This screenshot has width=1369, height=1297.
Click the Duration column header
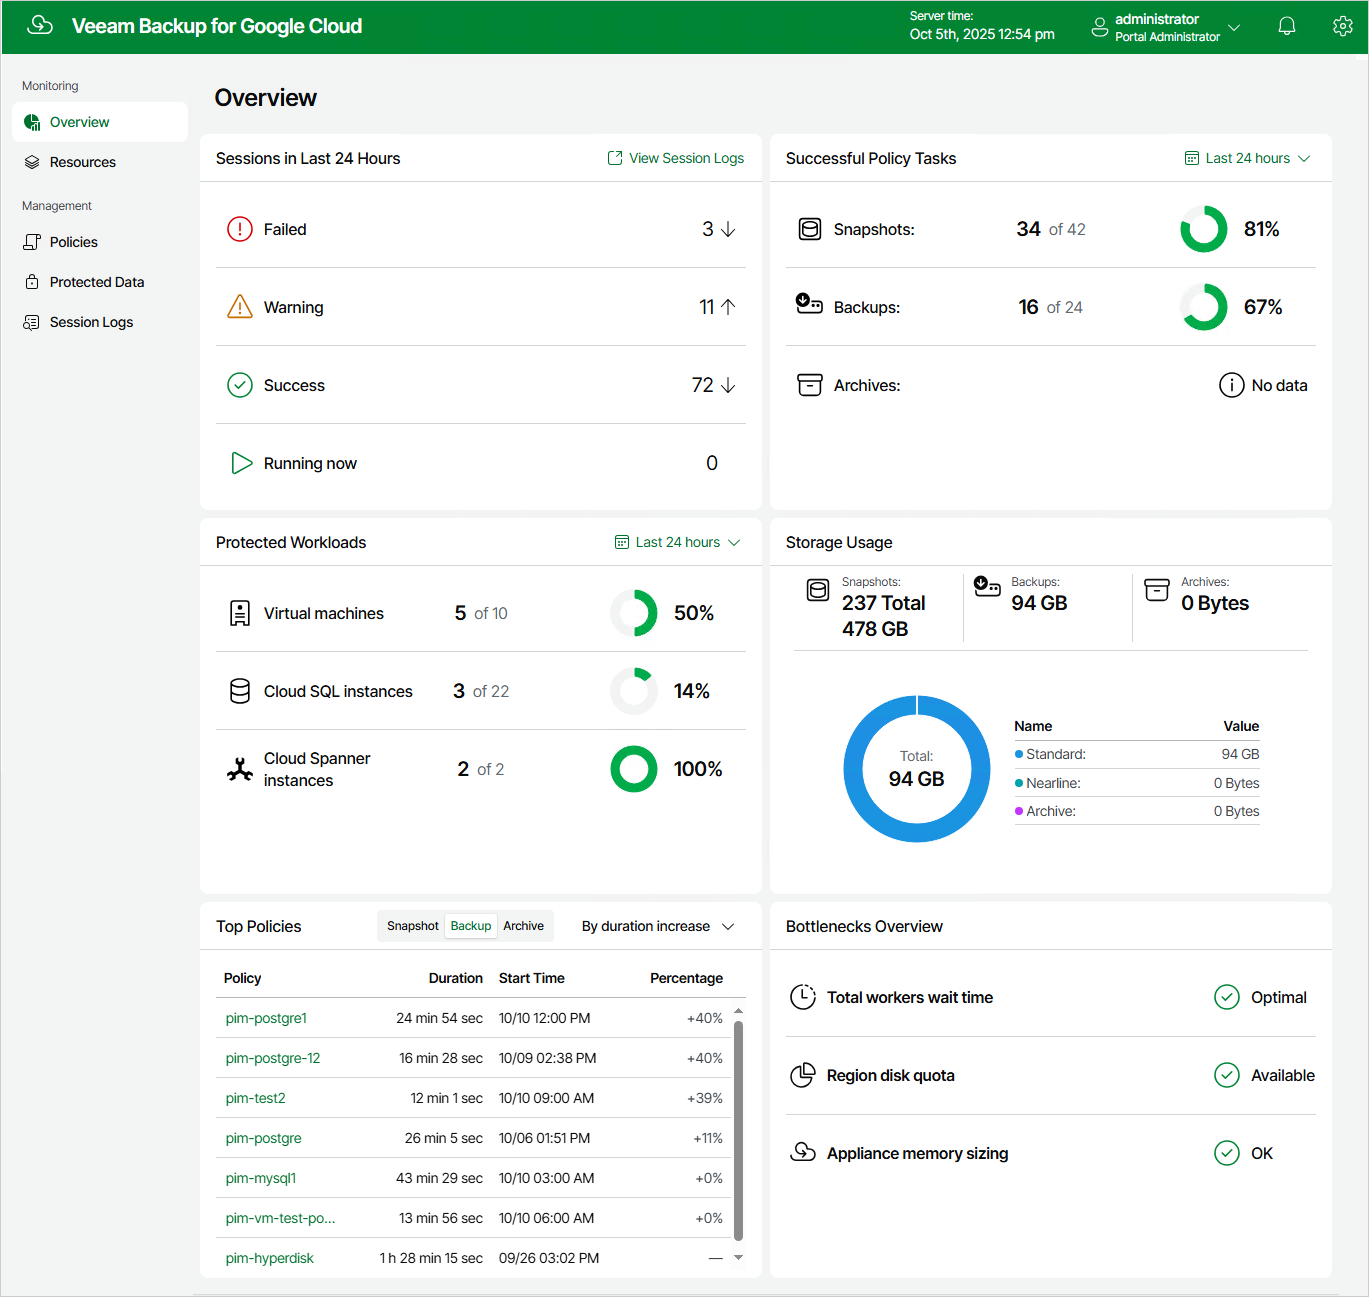[x=455, y=978]
